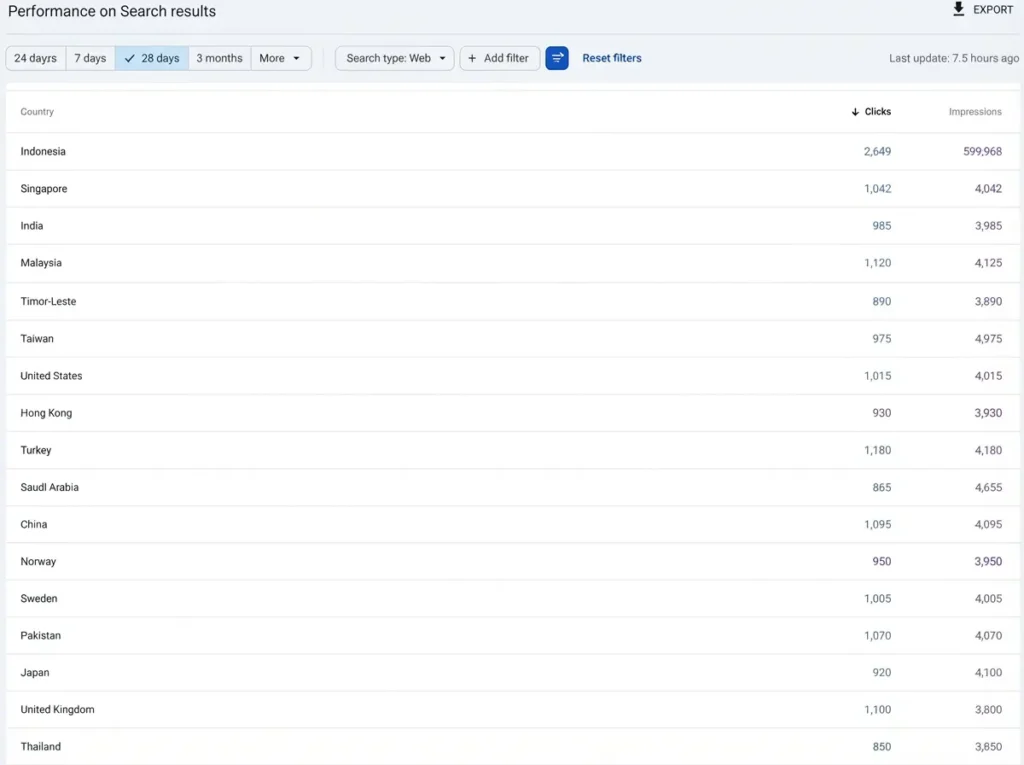
Task: Sort by the Impressions column header
Action: click(x=975, y=112)
